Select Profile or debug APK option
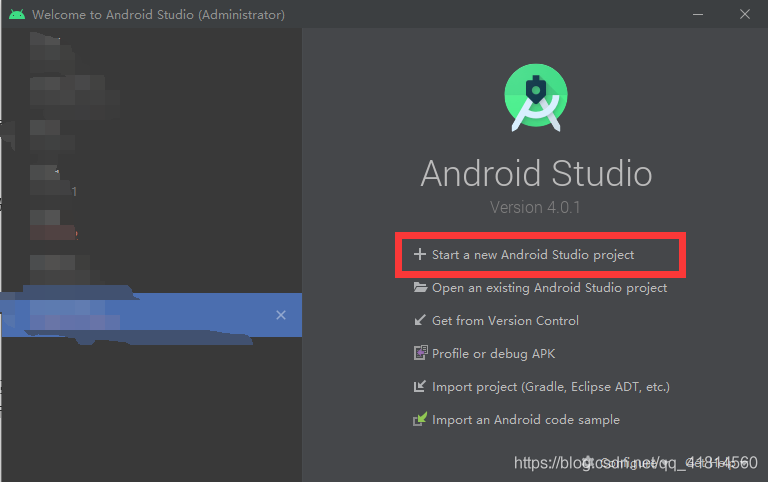 (493, 354)
